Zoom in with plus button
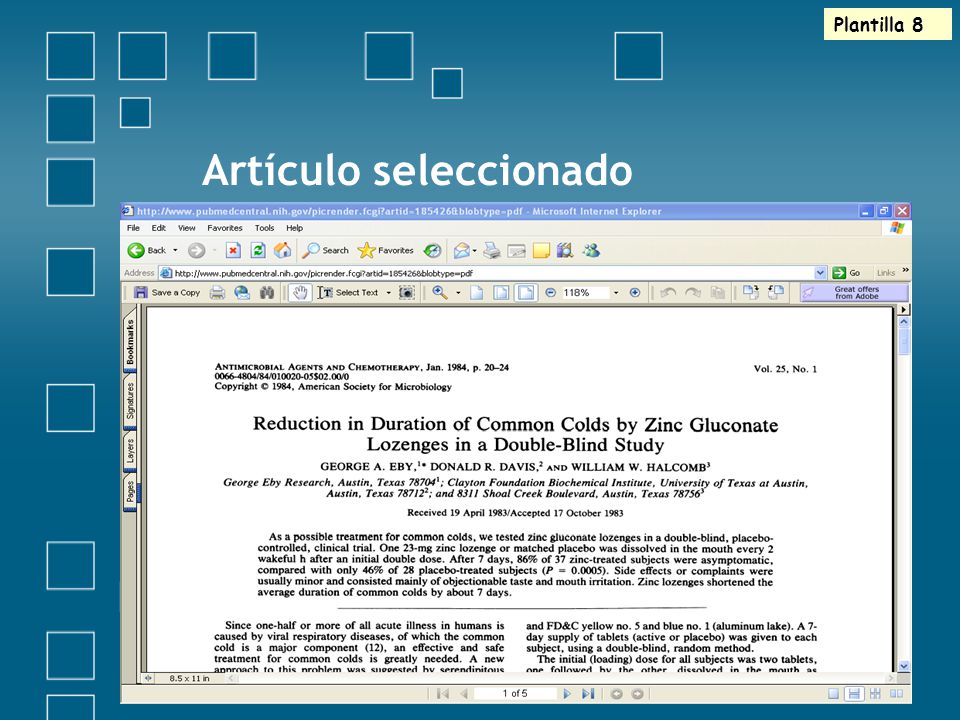The width and height of the screenshot is (960, 720). click(635, 293)
